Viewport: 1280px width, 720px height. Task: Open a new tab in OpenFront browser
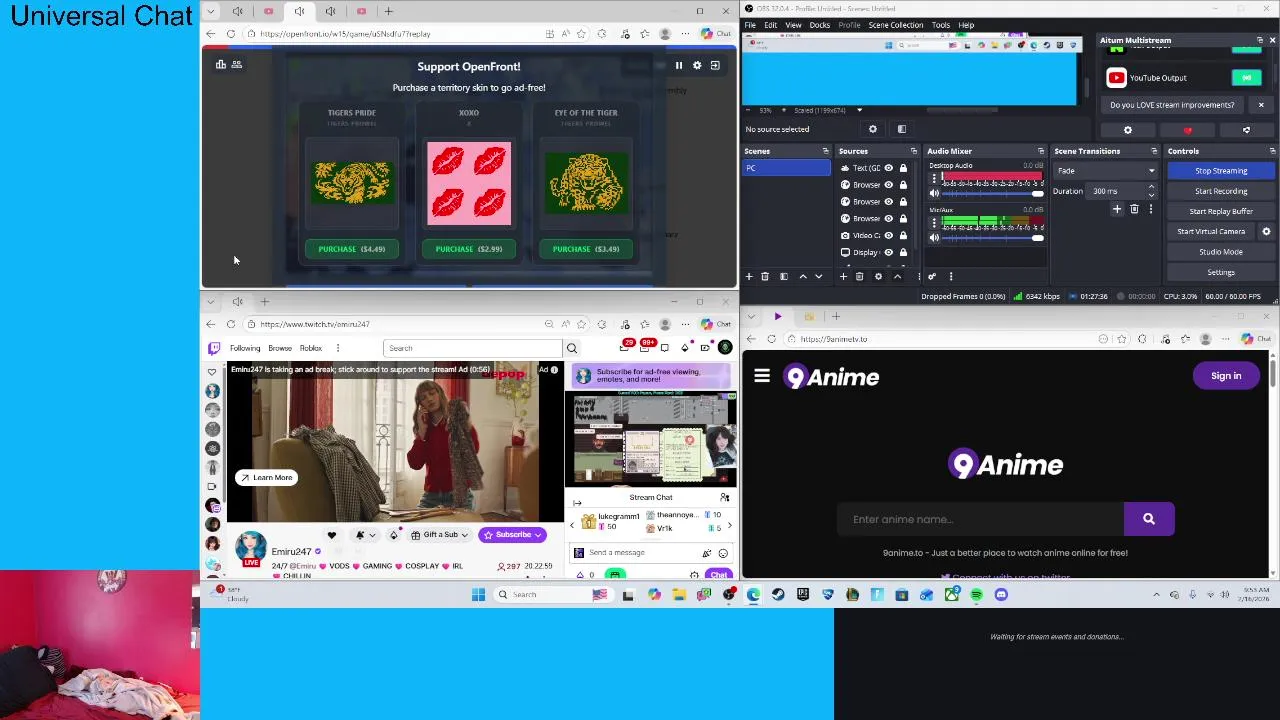point(388,11)
